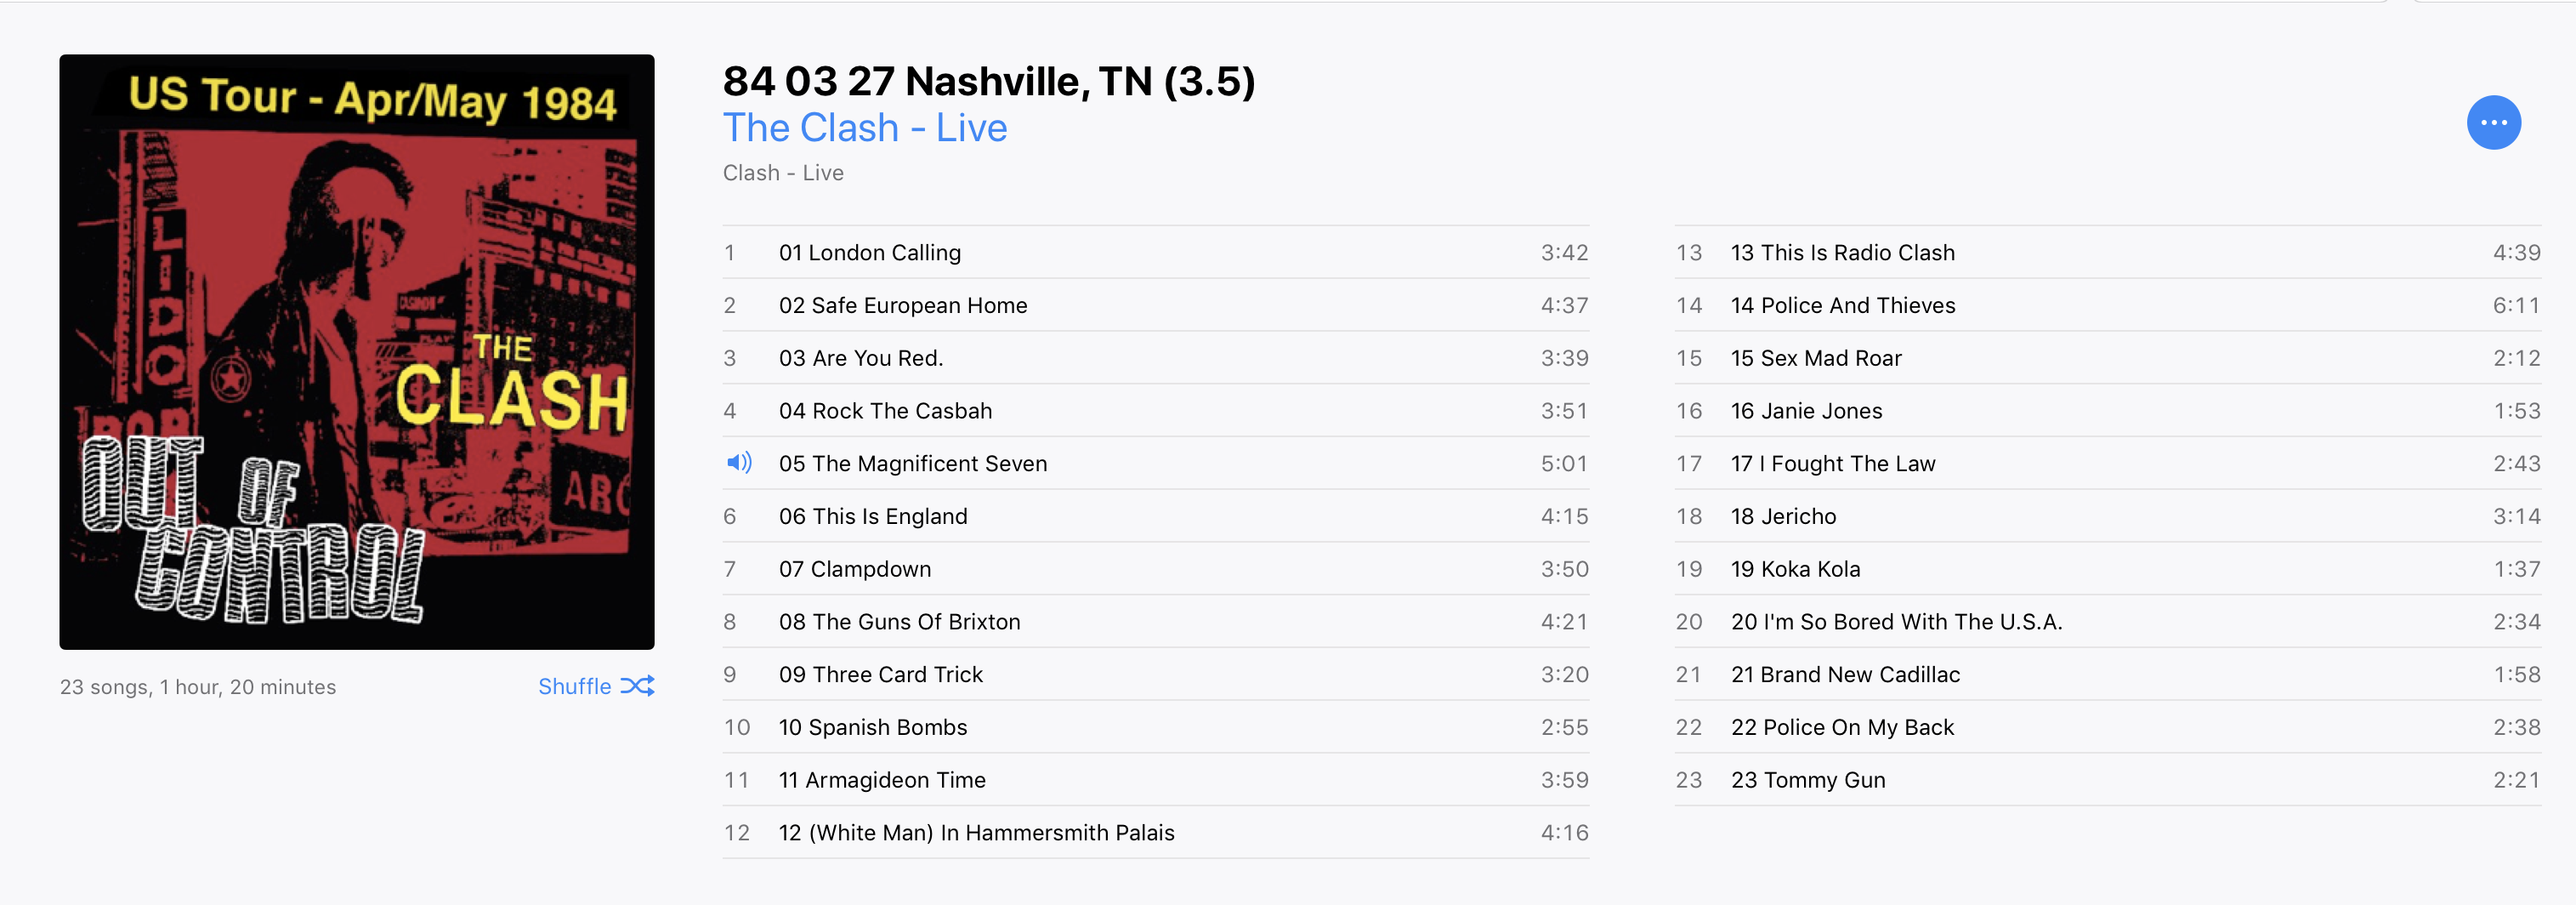
Task: Click the 84 03 27 Nashville album title
Action: tap(989, 81)
